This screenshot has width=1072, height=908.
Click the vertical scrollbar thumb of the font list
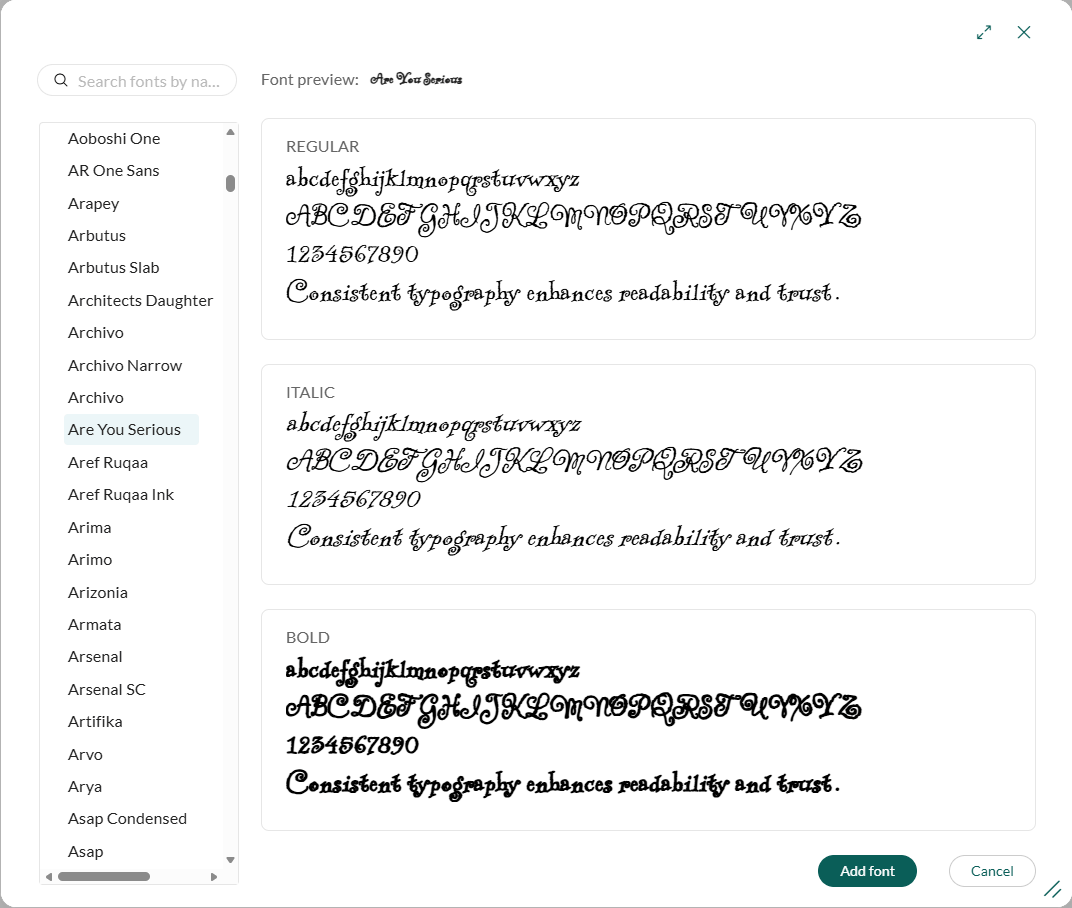230,183
